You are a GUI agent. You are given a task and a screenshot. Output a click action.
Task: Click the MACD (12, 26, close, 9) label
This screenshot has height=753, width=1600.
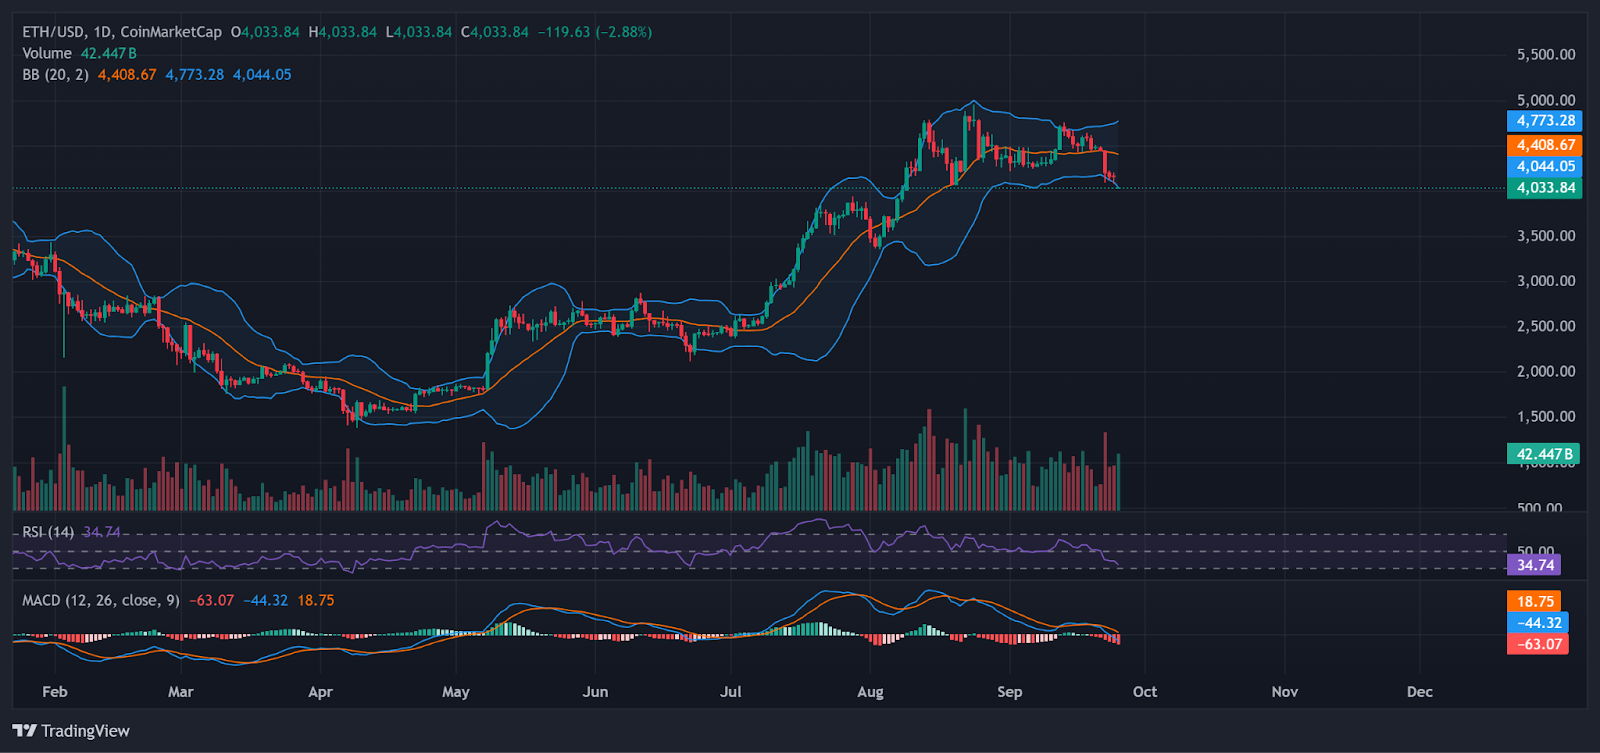(x=101, y=600)
